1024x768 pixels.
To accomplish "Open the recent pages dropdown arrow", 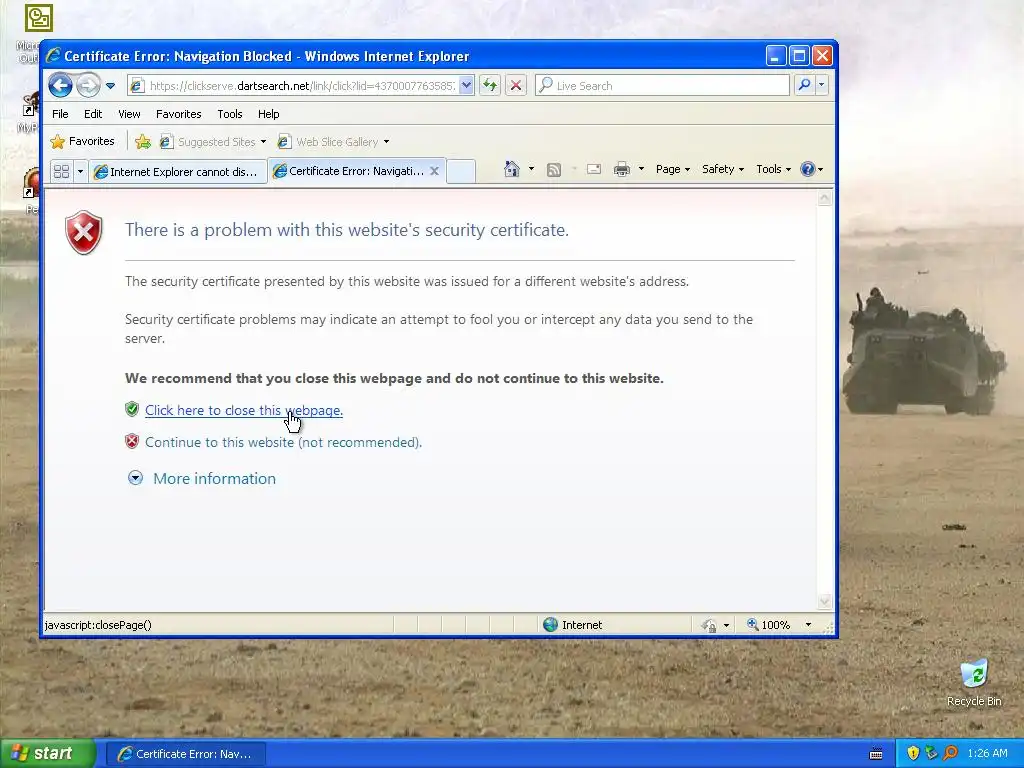I will 110,86.
